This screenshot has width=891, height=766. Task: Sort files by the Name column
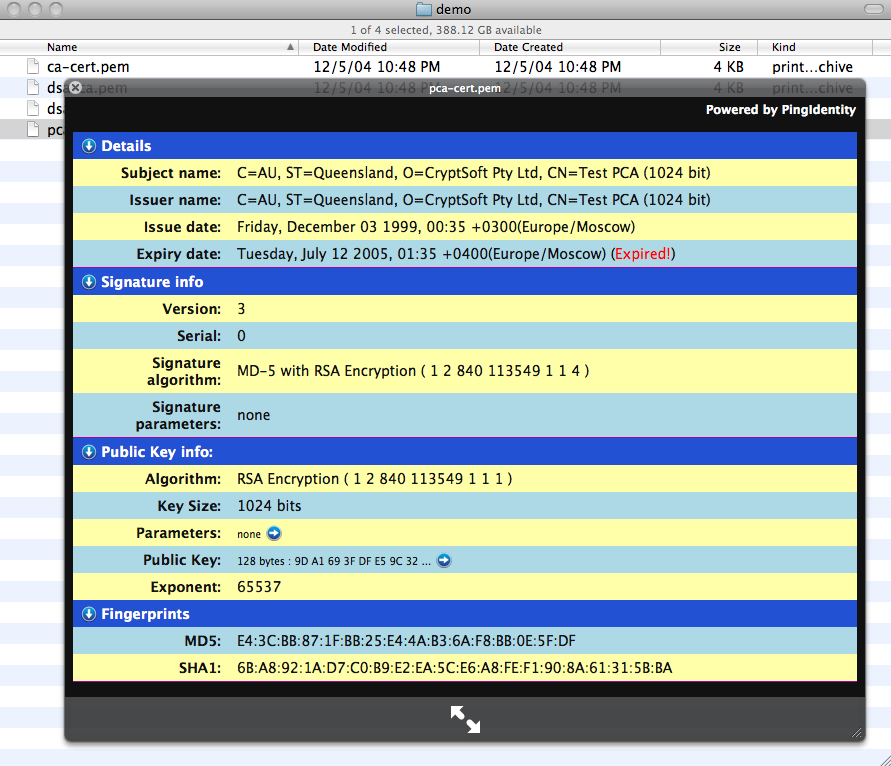point(148,47)
